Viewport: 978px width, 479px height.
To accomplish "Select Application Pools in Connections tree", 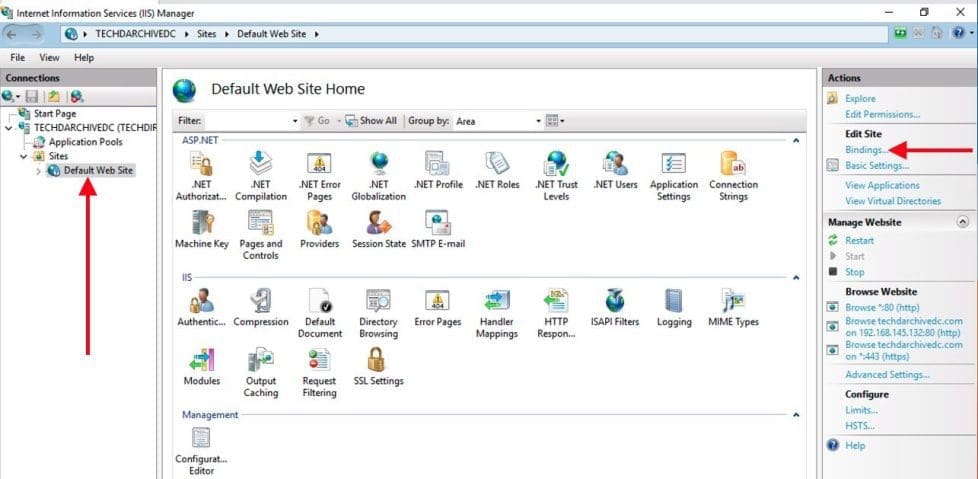I will point(85,142).
